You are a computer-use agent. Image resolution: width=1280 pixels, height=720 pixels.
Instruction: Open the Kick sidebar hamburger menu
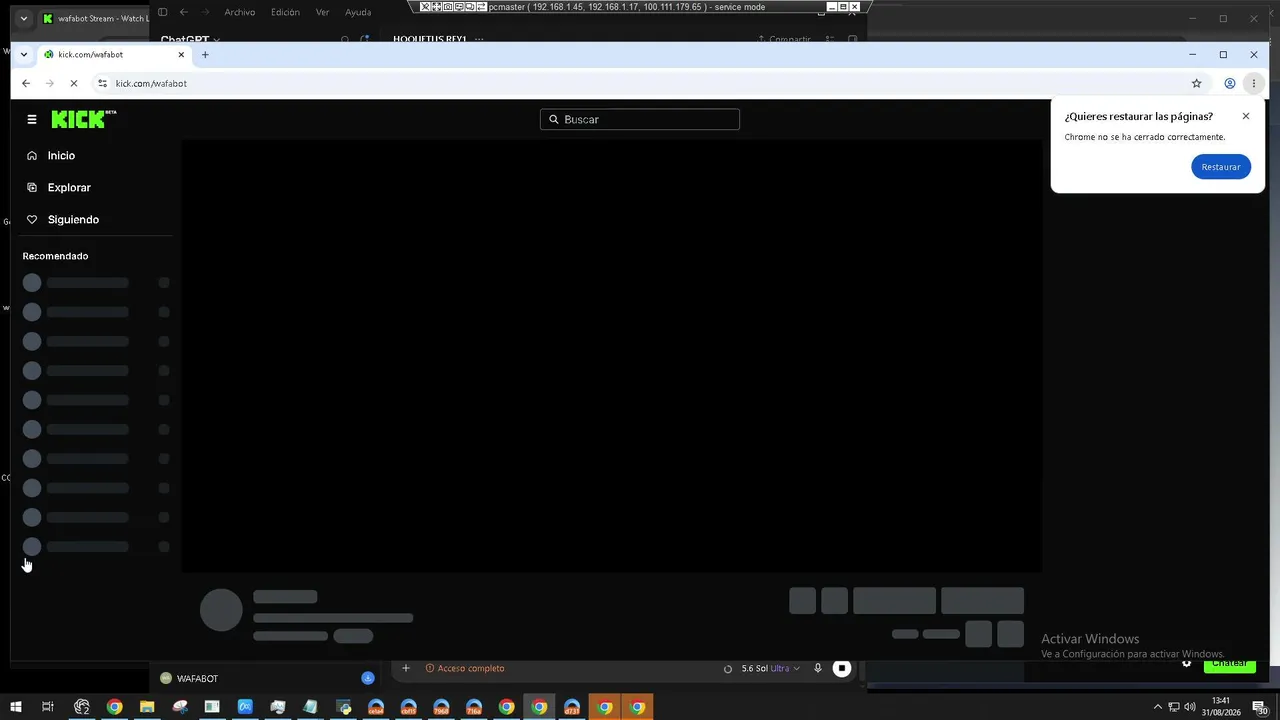click(x=32, y=119)
